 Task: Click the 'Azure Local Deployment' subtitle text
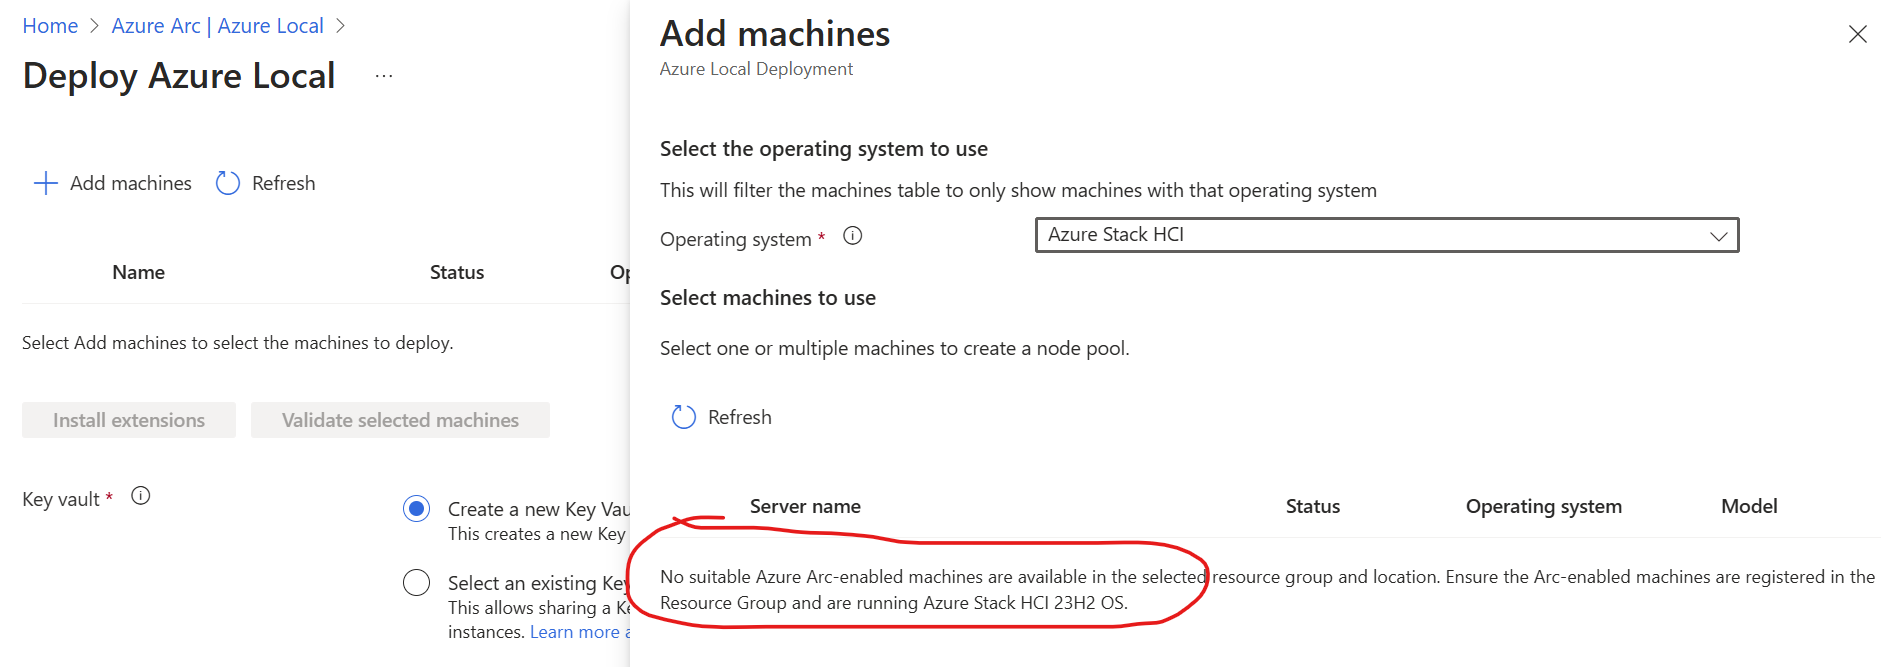click(x=756, y=69)
